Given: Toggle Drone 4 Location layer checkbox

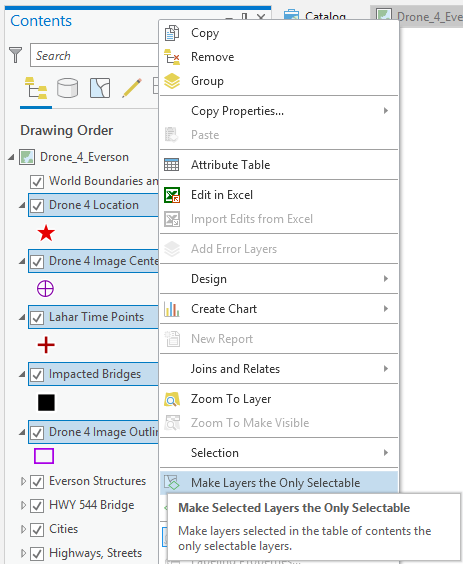Looking at the screenshot, I should pyautogui.click(x=37, y=206).
